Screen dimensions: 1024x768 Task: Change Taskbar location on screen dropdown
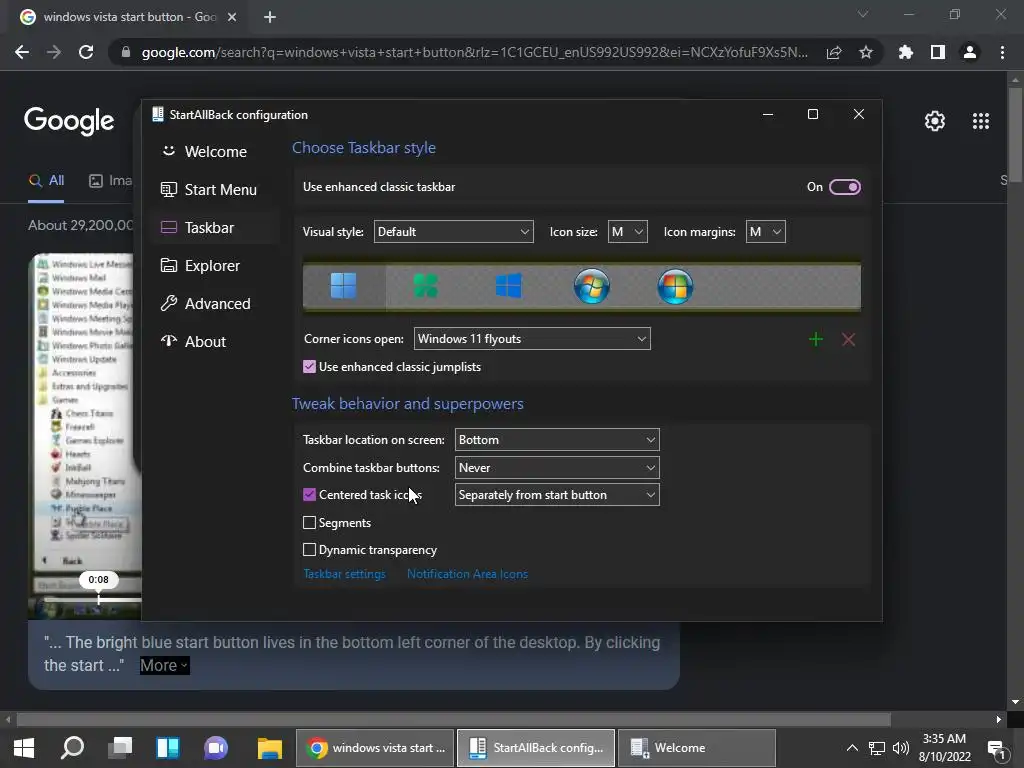click(557, 440)
